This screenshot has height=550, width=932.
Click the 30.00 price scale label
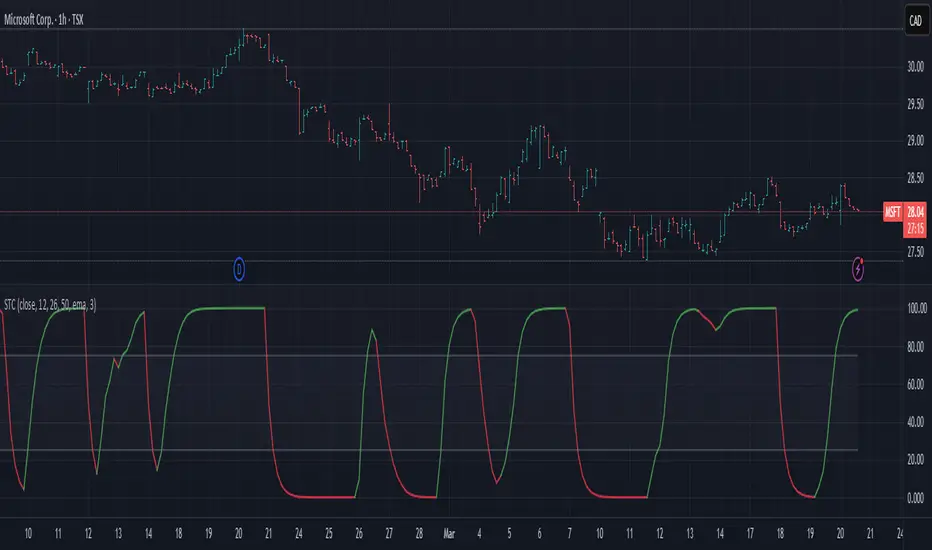[x=915, y=67]
